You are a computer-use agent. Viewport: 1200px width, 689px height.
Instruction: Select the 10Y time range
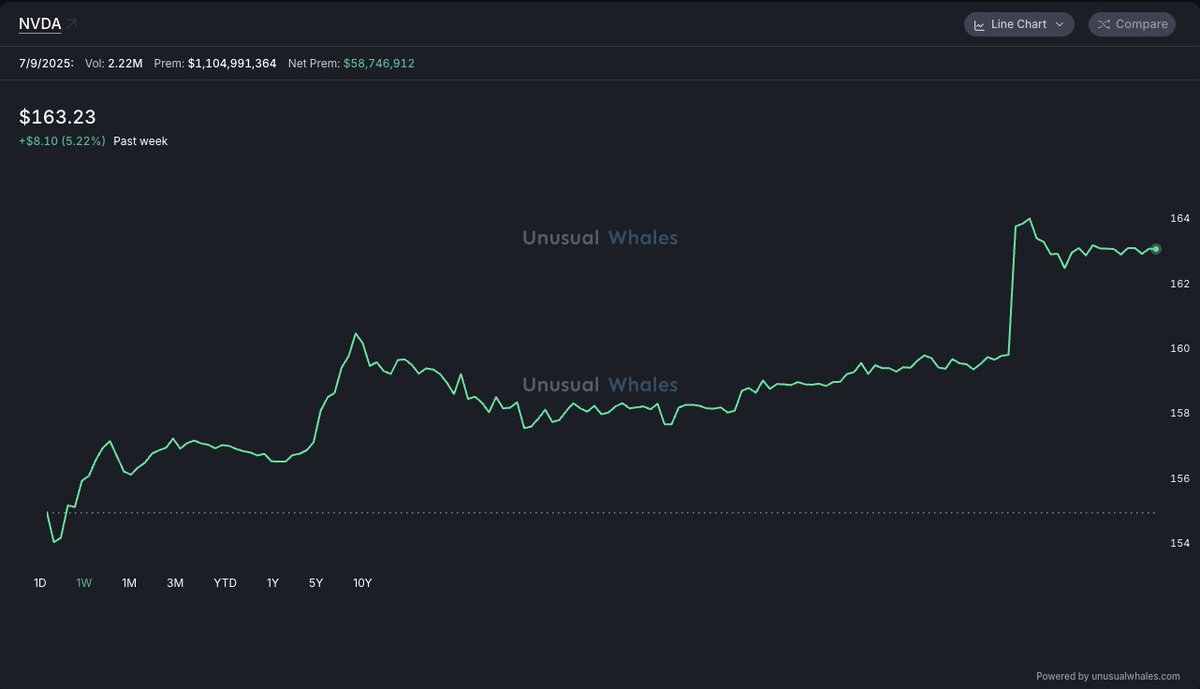tap(362, 583)
